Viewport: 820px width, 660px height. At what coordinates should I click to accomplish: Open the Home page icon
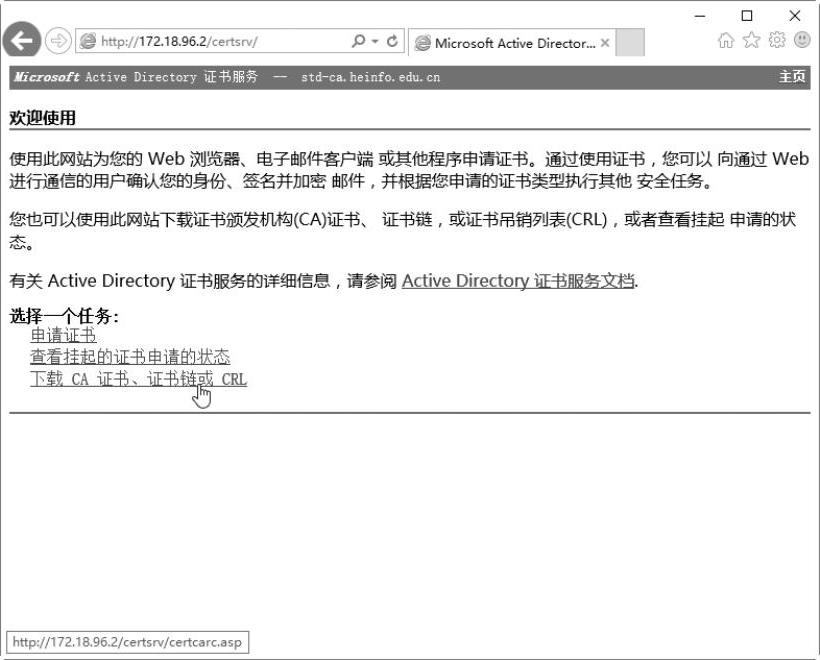(726, 40)
